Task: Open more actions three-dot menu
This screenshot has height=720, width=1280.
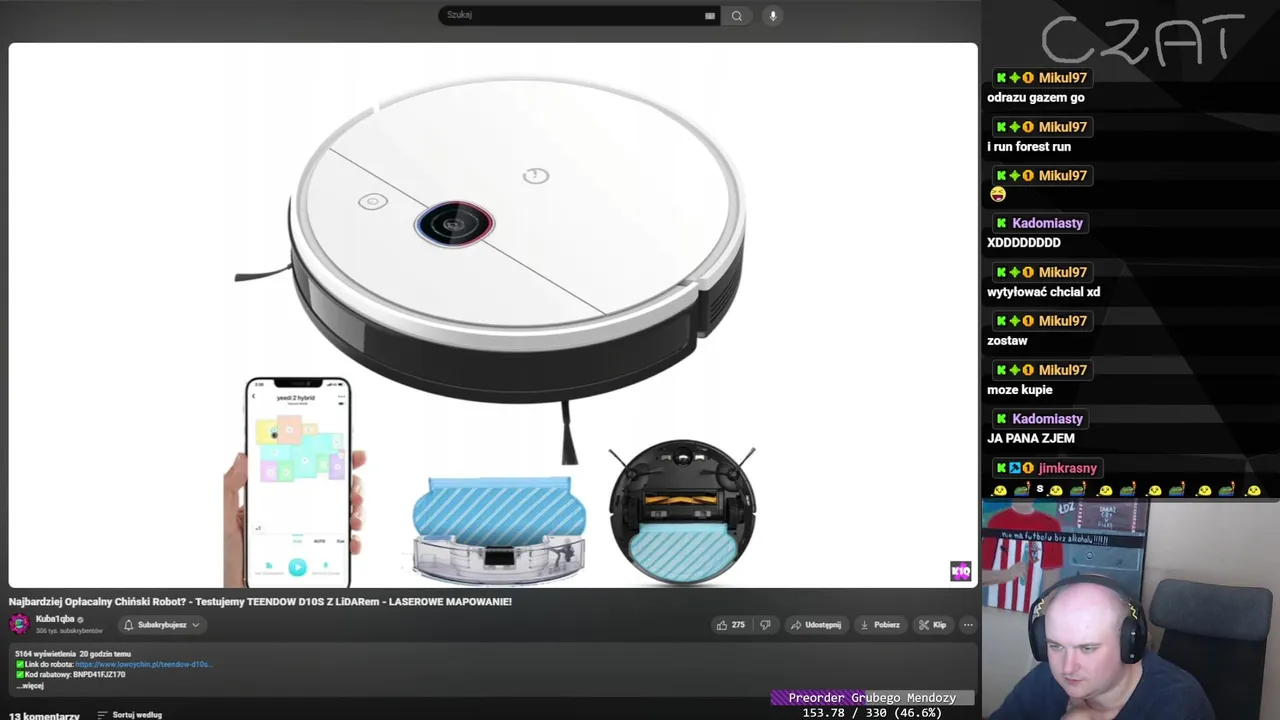Action: 968,625
